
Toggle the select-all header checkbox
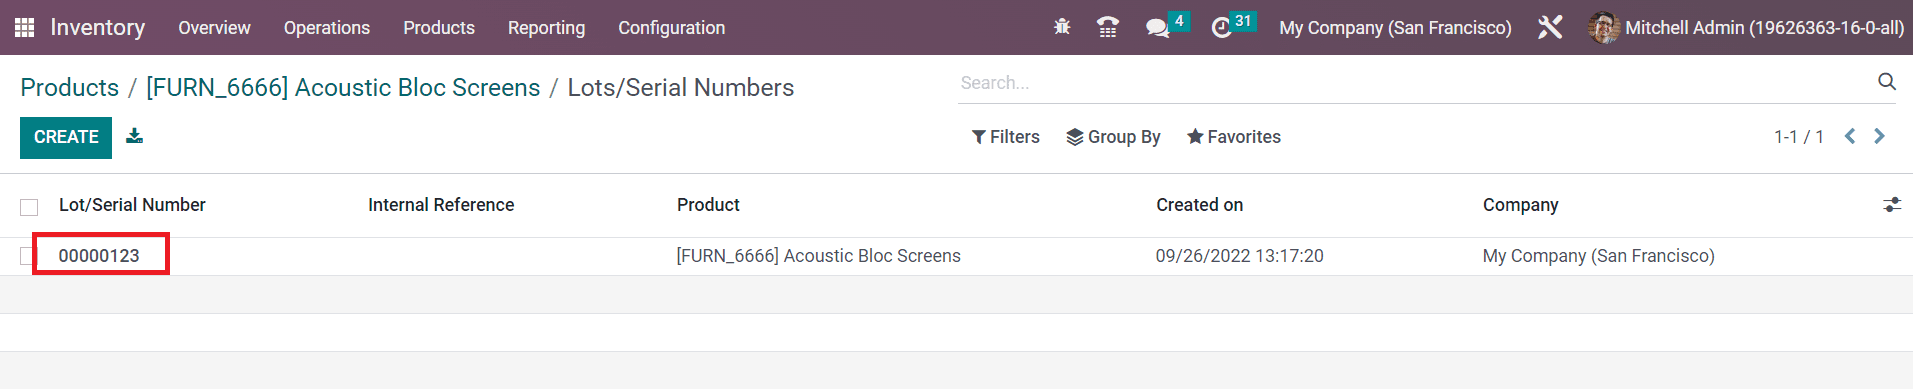29,207
